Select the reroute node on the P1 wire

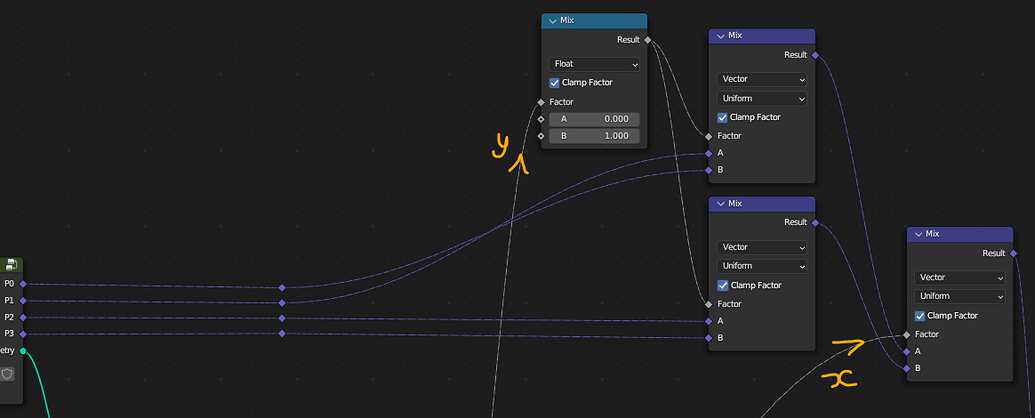pyautogui.click(x=282, y=303)
